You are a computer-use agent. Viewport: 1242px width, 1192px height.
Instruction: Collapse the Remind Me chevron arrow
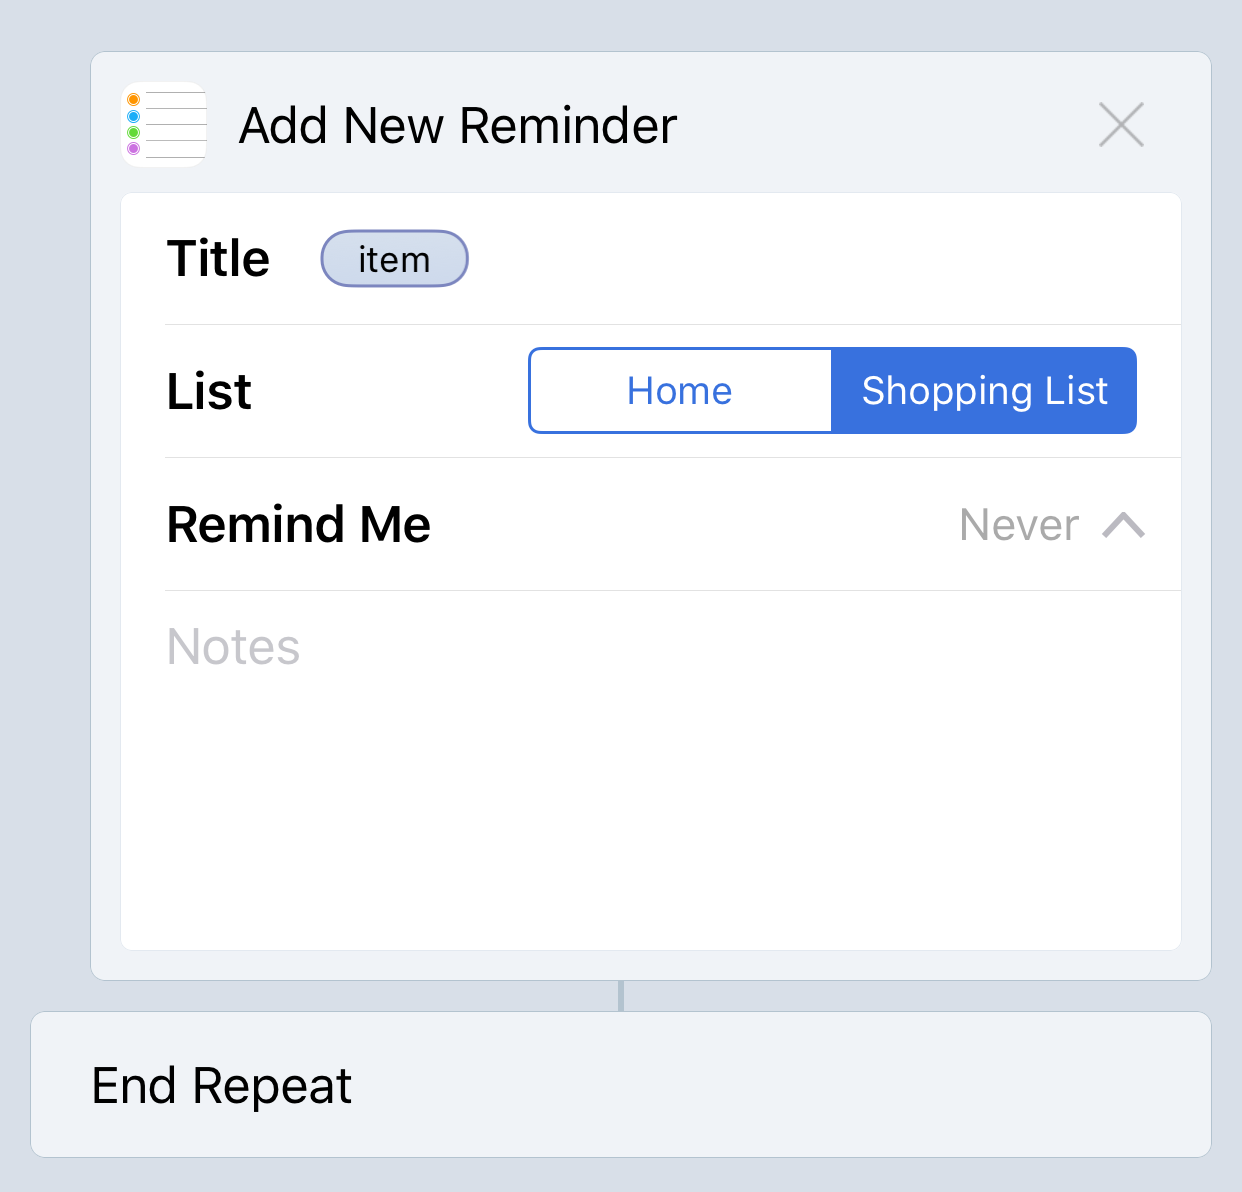coord(1123,525)
